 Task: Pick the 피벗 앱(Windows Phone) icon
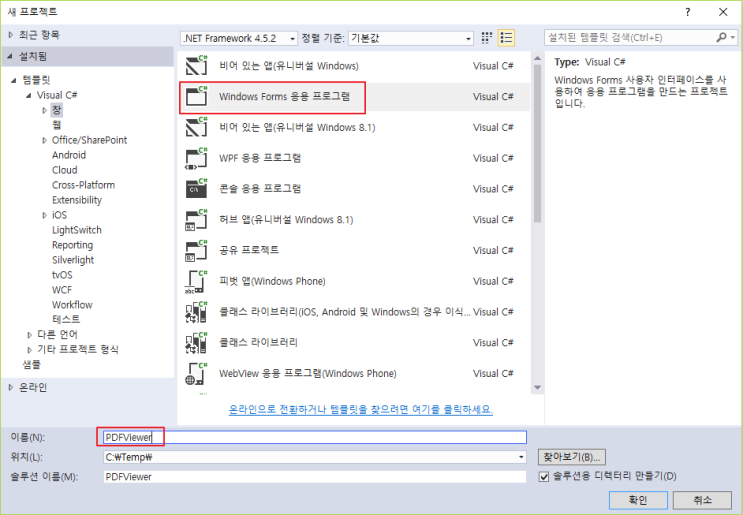click(x=197, y=281)
